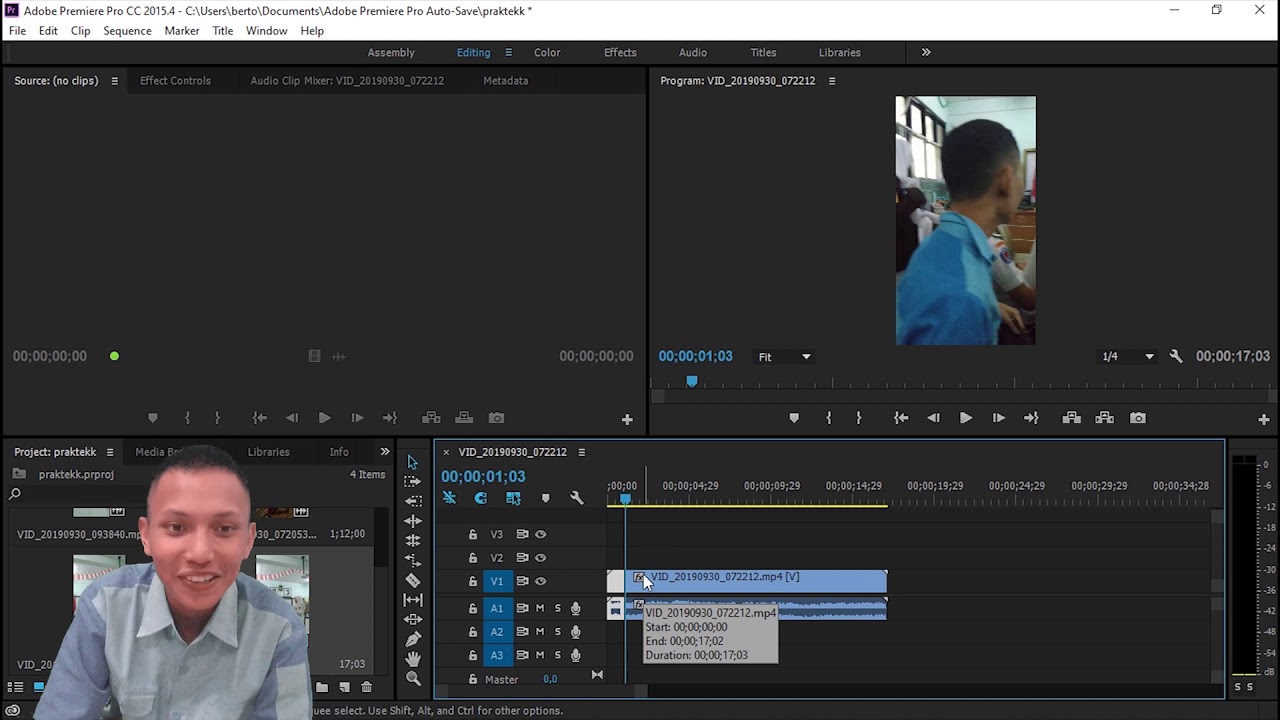Screen dimensions: 1280x720
Task: Open Program monitor panel menu
Action: (831, 81)
